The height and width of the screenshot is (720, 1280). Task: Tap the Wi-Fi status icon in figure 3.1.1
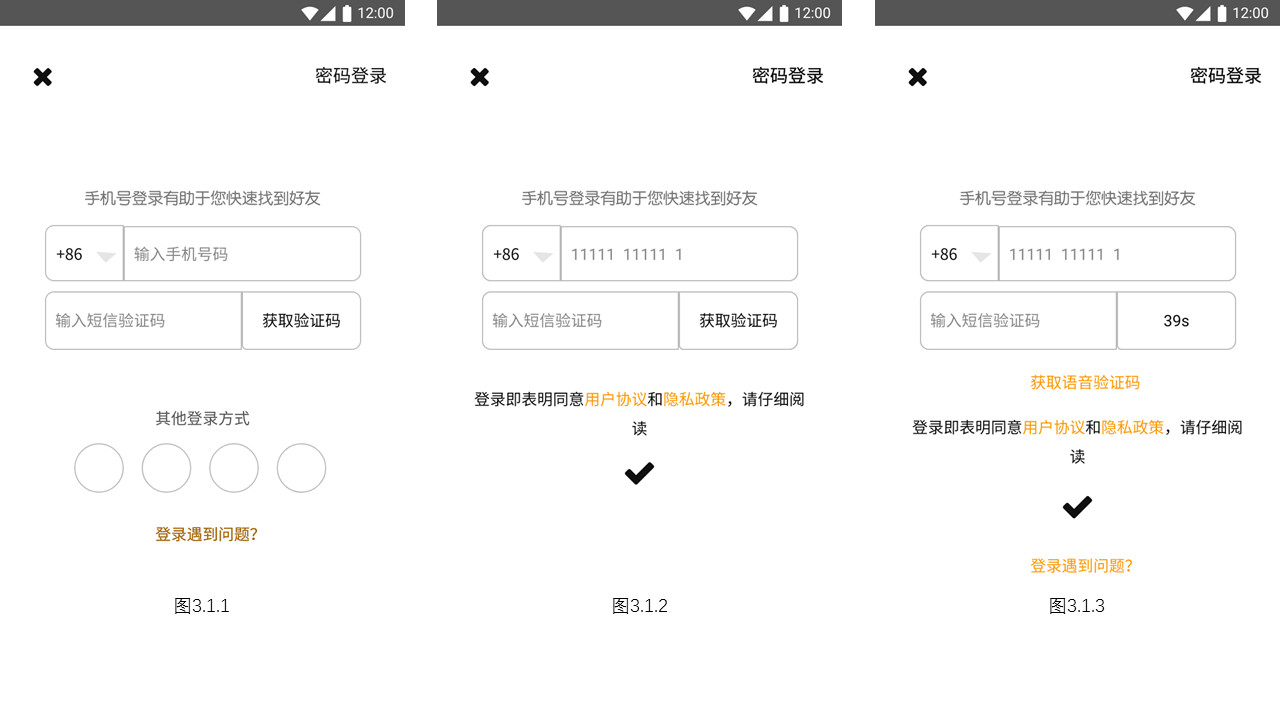(310, 13)
